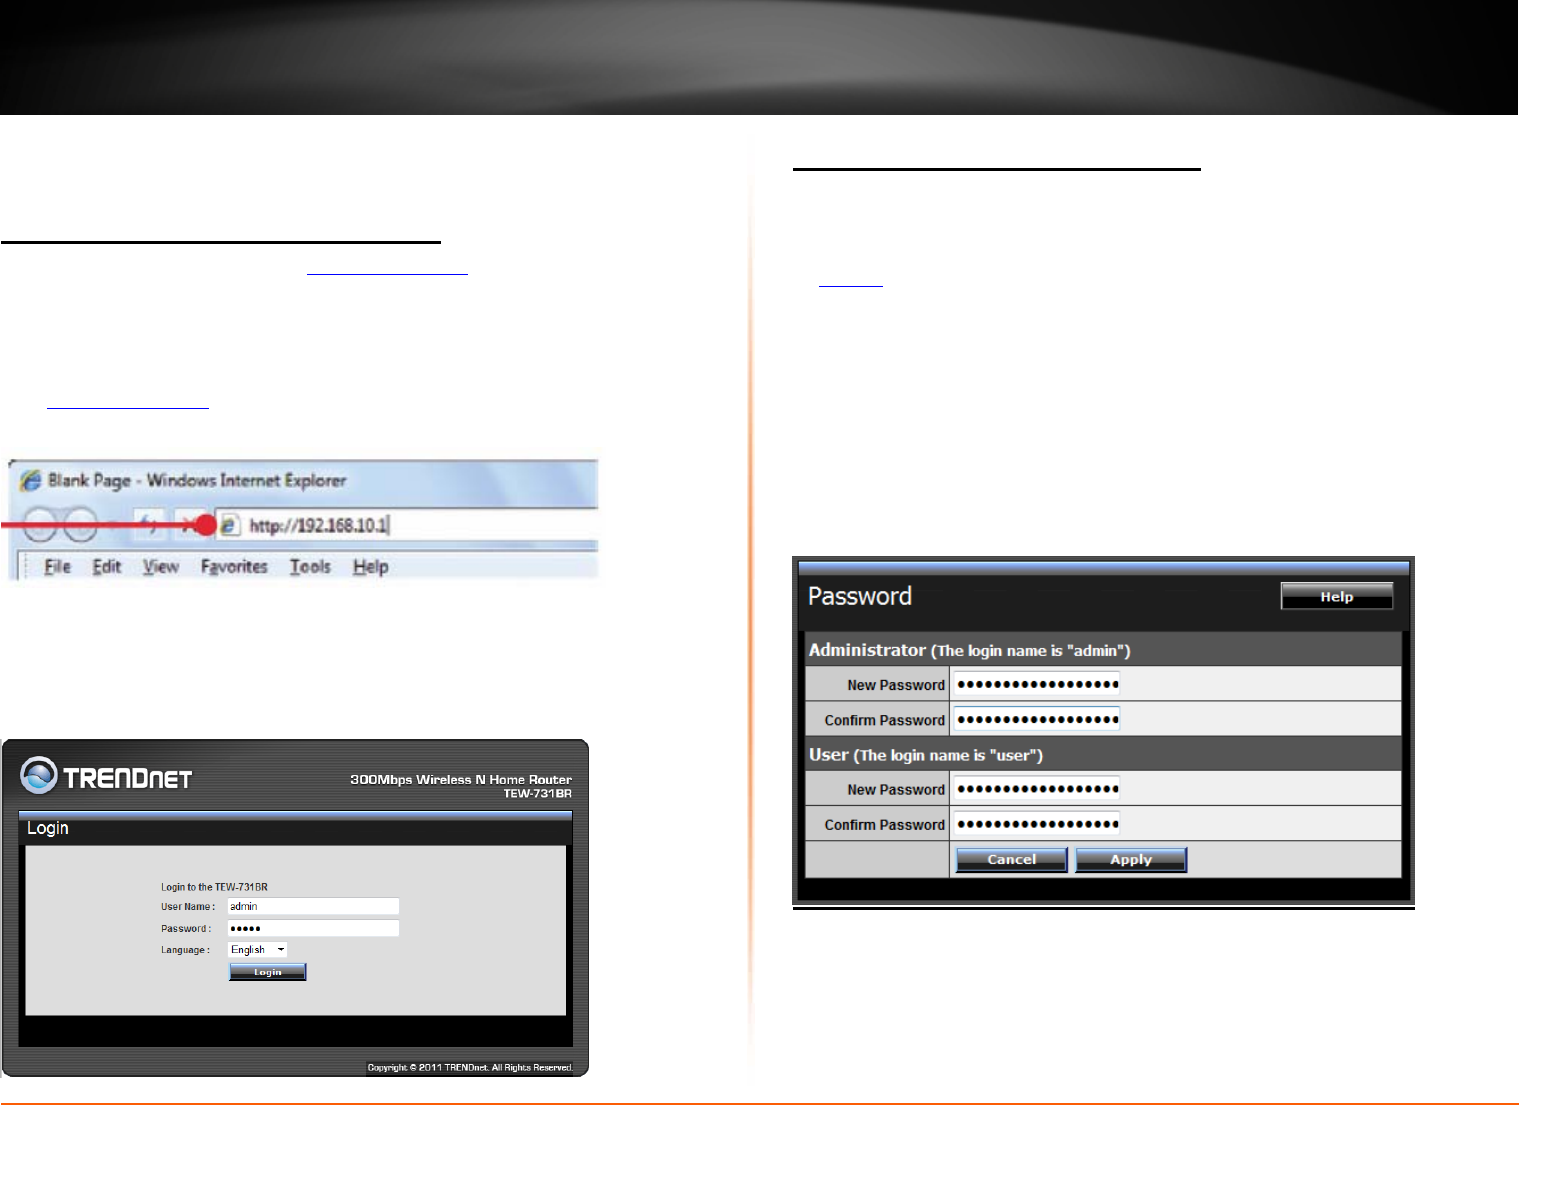Click the 'Language :' label
1549x1201 pixels.
point(185,950)
